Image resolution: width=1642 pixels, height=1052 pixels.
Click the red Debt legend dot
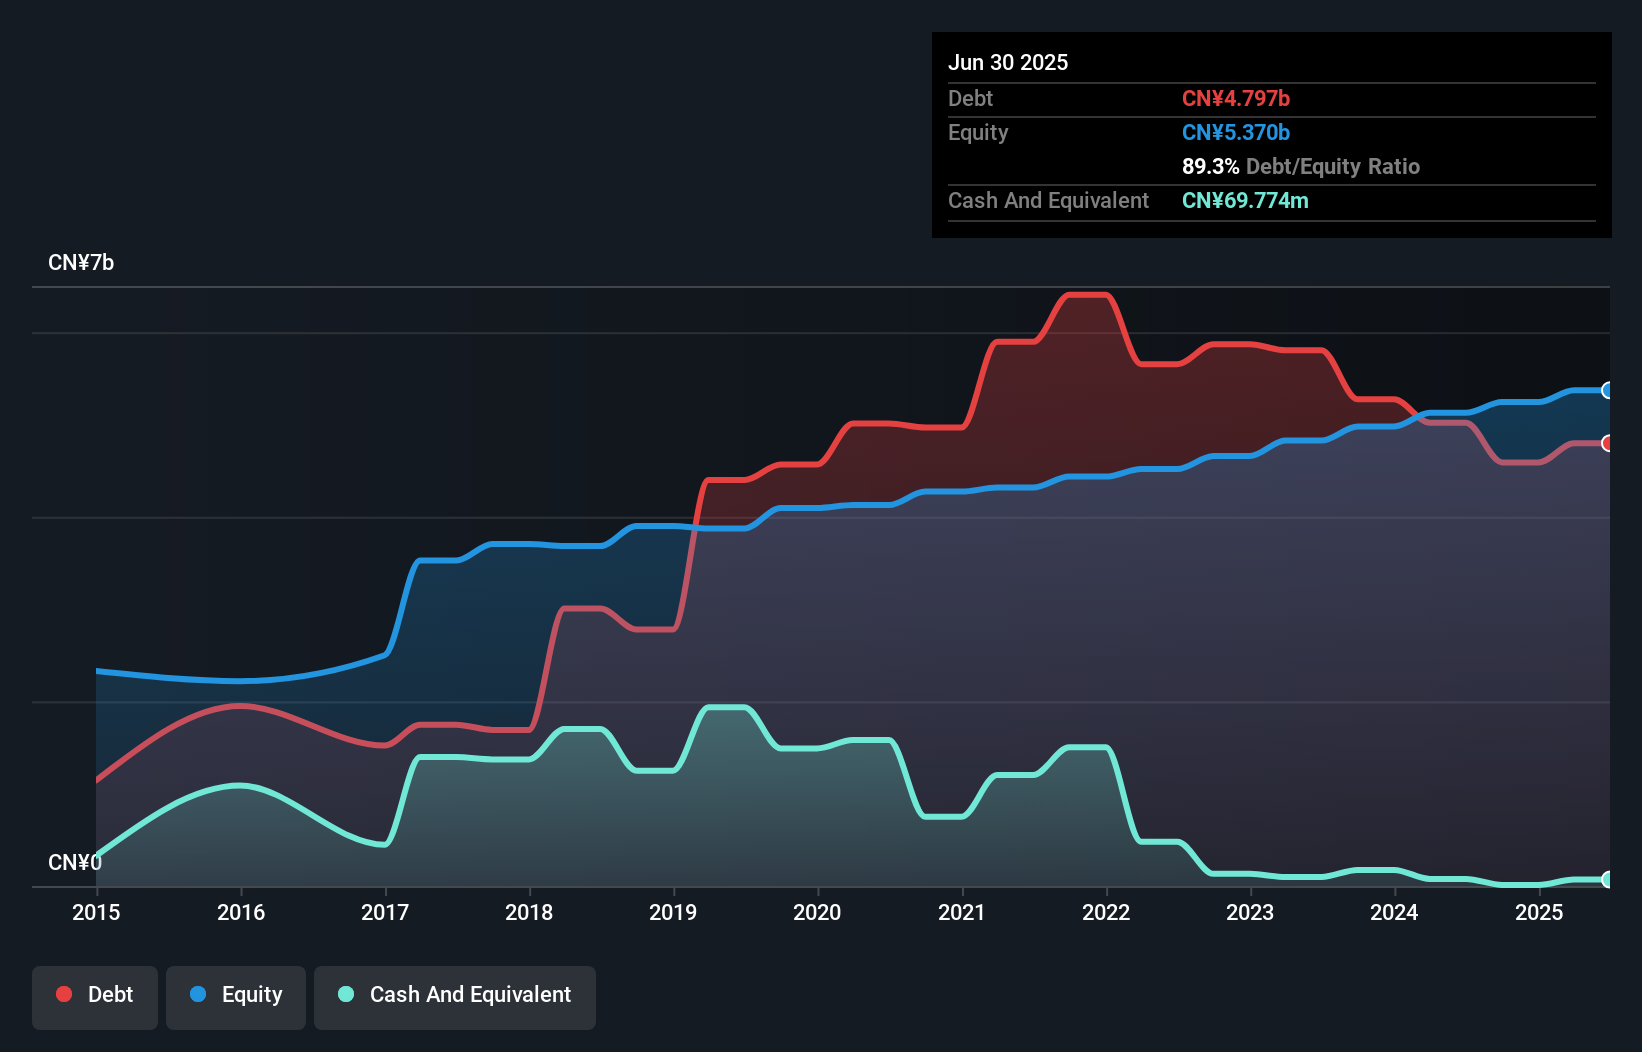click(x=63, y=994)
